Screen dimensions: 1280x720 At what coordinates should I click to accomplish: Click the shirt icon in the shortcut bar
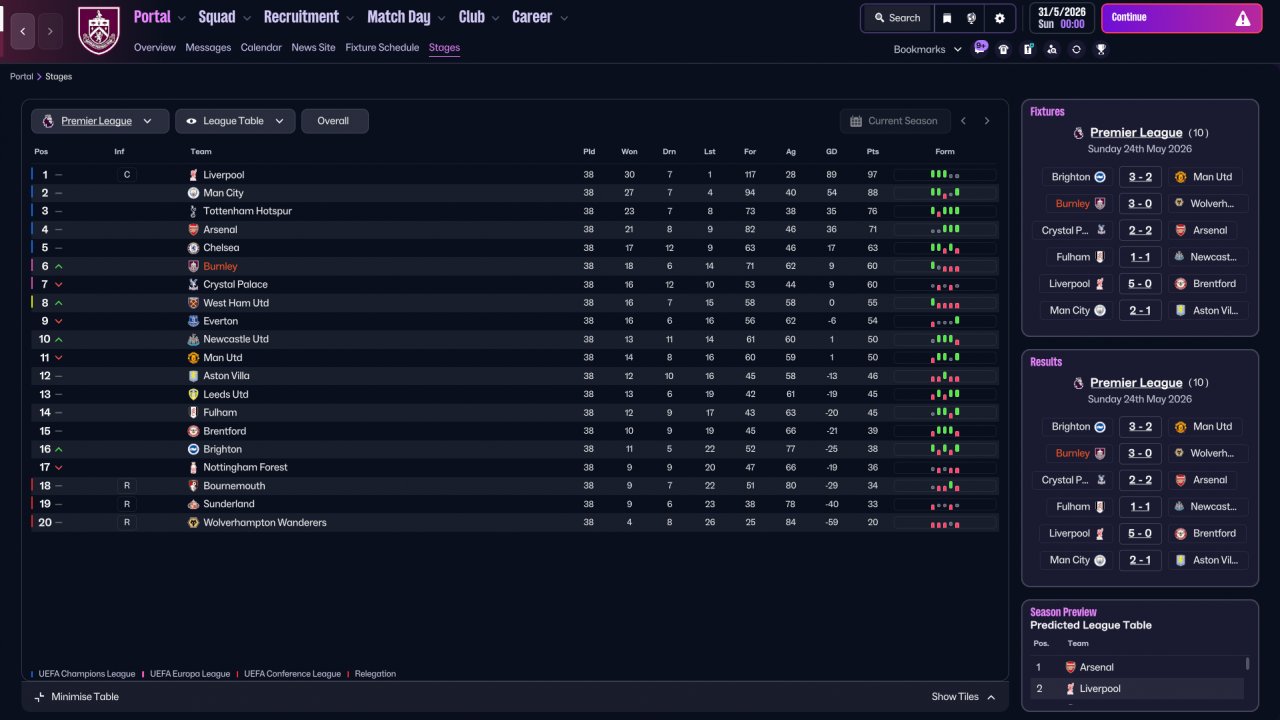point(1004,49)
